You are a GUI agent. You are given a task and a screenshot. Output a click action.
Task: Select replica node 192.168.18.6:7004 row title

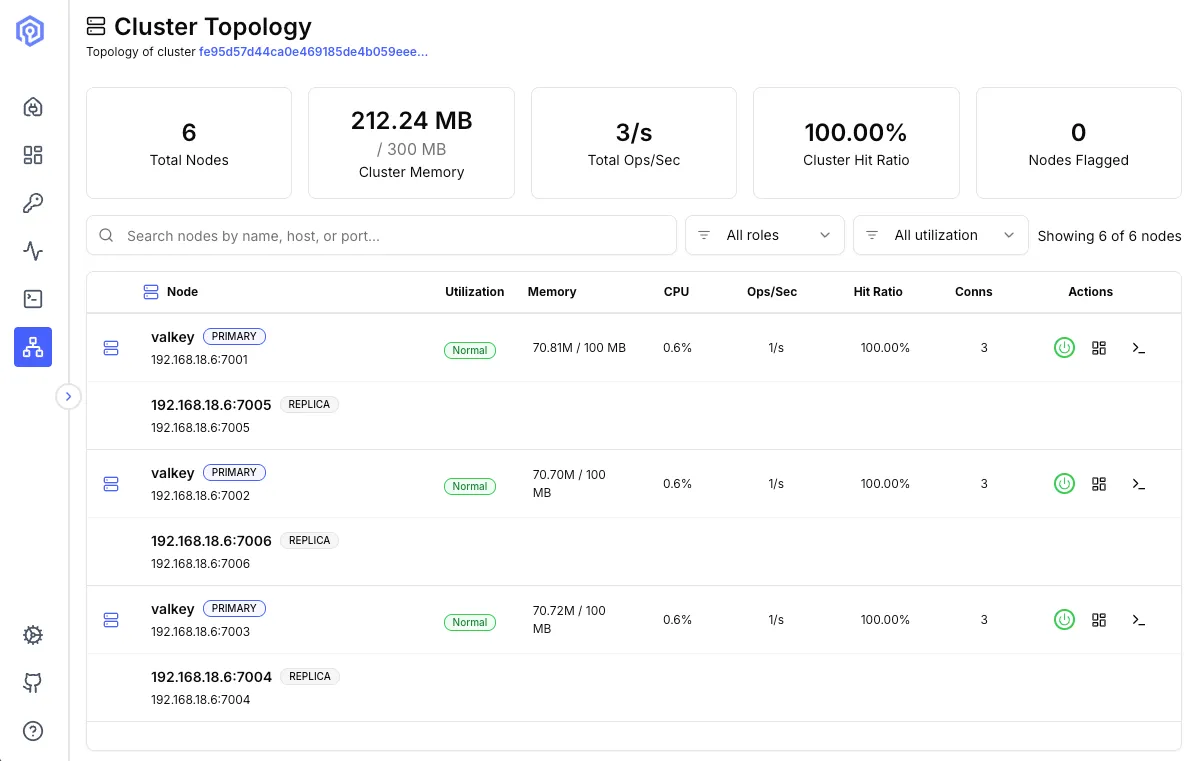211,677
